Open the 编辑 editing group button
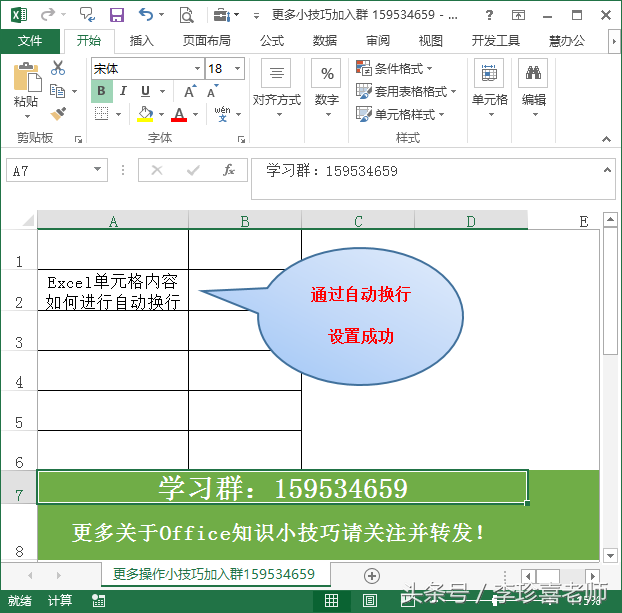Viewport: 622px width, 613px height. (x=534, y=89)
